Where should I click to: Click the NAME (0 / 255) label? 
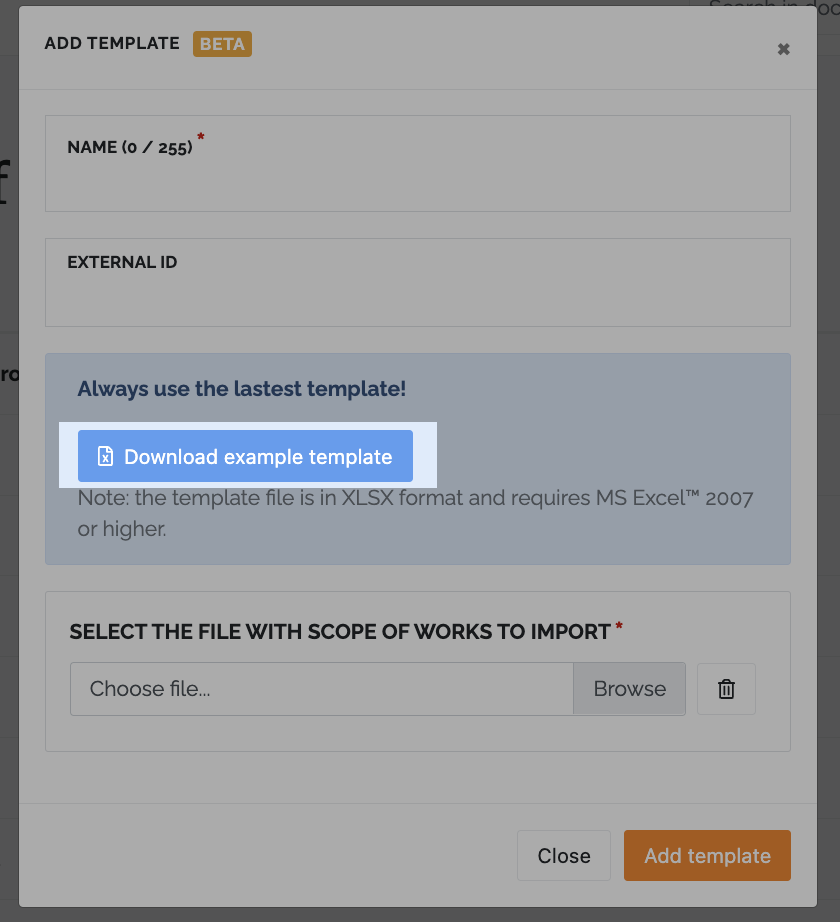coord(130,147)
